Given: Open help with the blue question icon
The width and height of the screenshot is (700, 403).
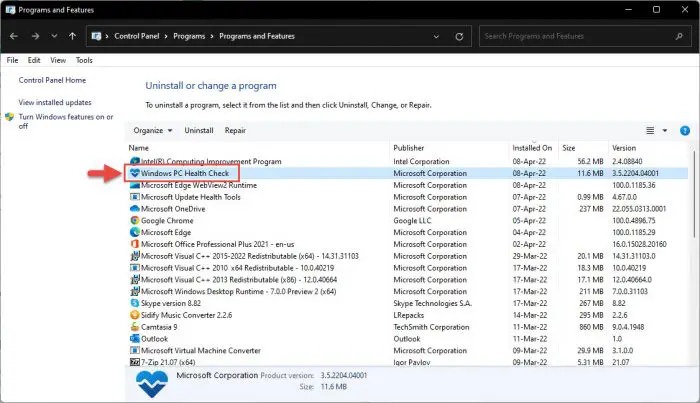Looking at the screenshot, I should click(685, 131).
